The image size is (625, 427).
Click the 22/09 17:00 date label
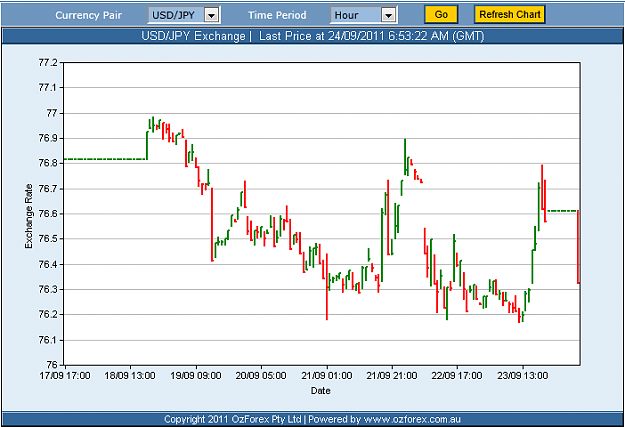(x=457, y=376)
